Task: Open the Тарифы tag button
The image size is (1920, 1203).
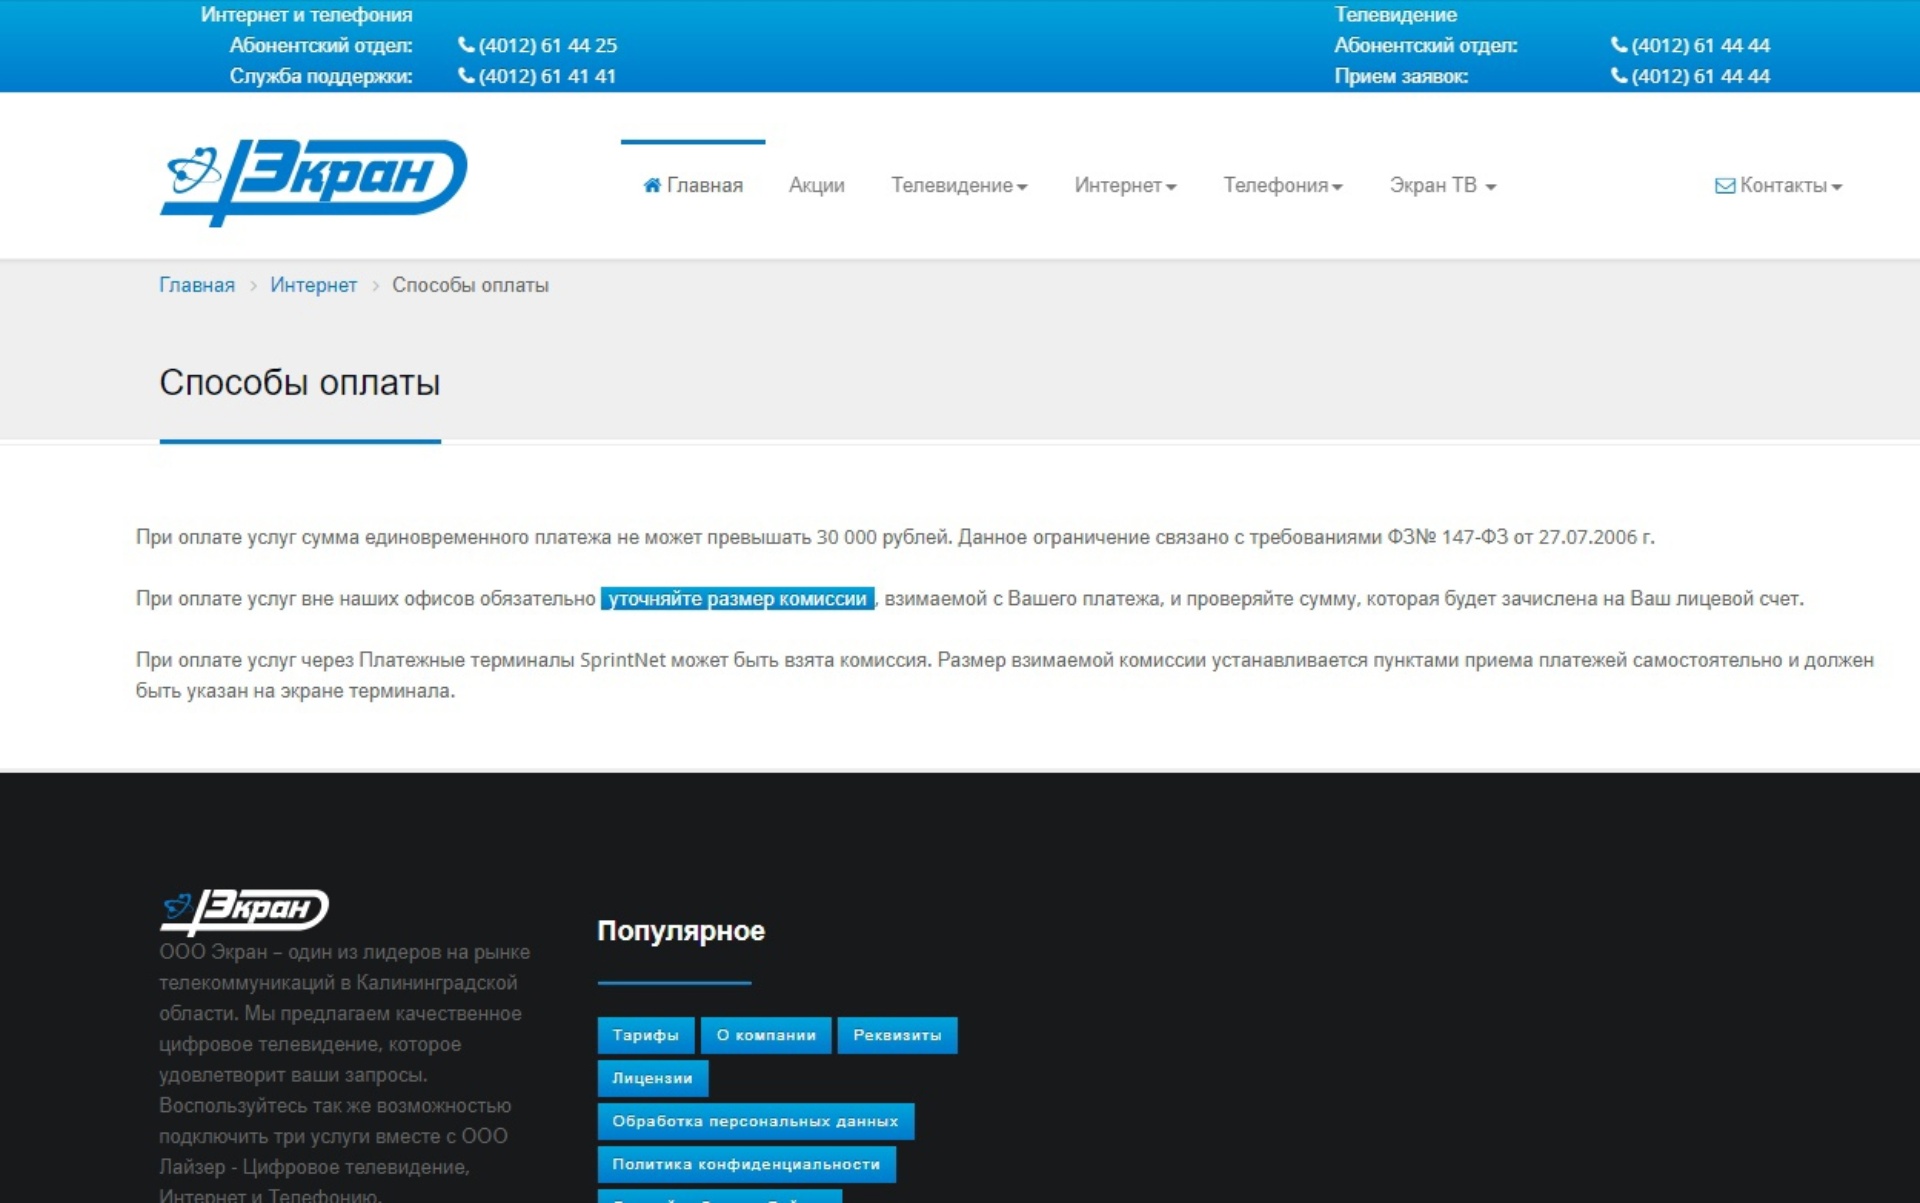Action: (x=646, y=1035)
